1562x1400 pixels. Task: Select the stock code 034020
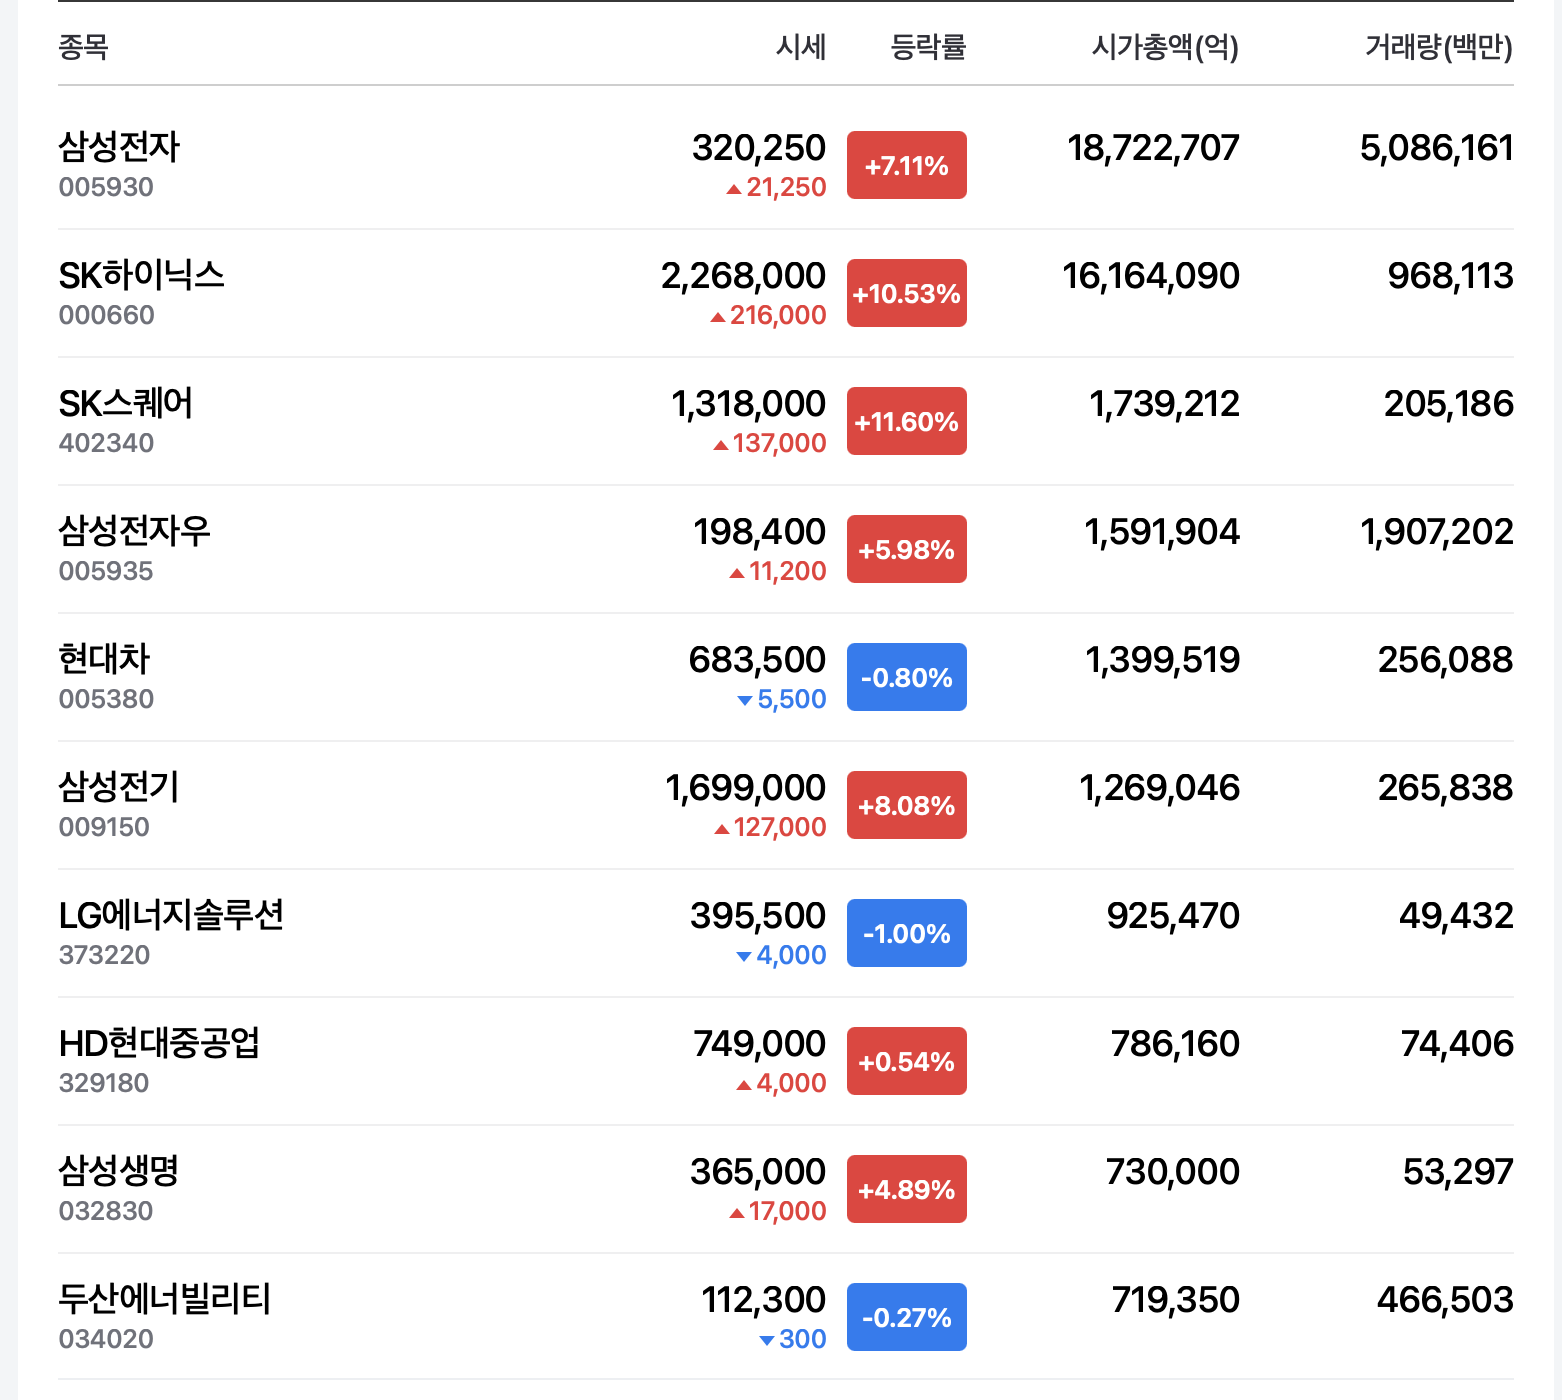click(x=106, y=1339)
